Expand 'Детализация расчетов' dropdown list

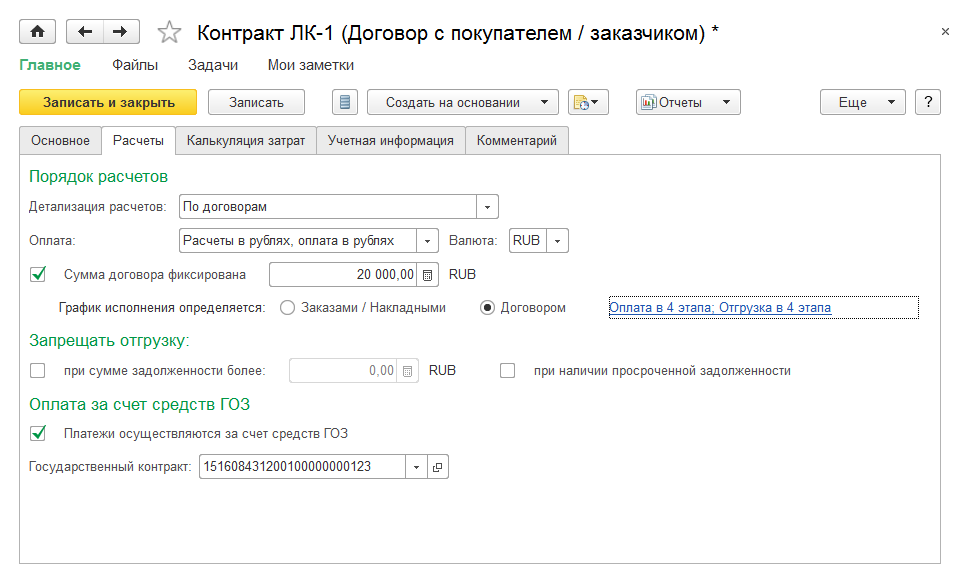pyautogui.click(x=487, y=207)
